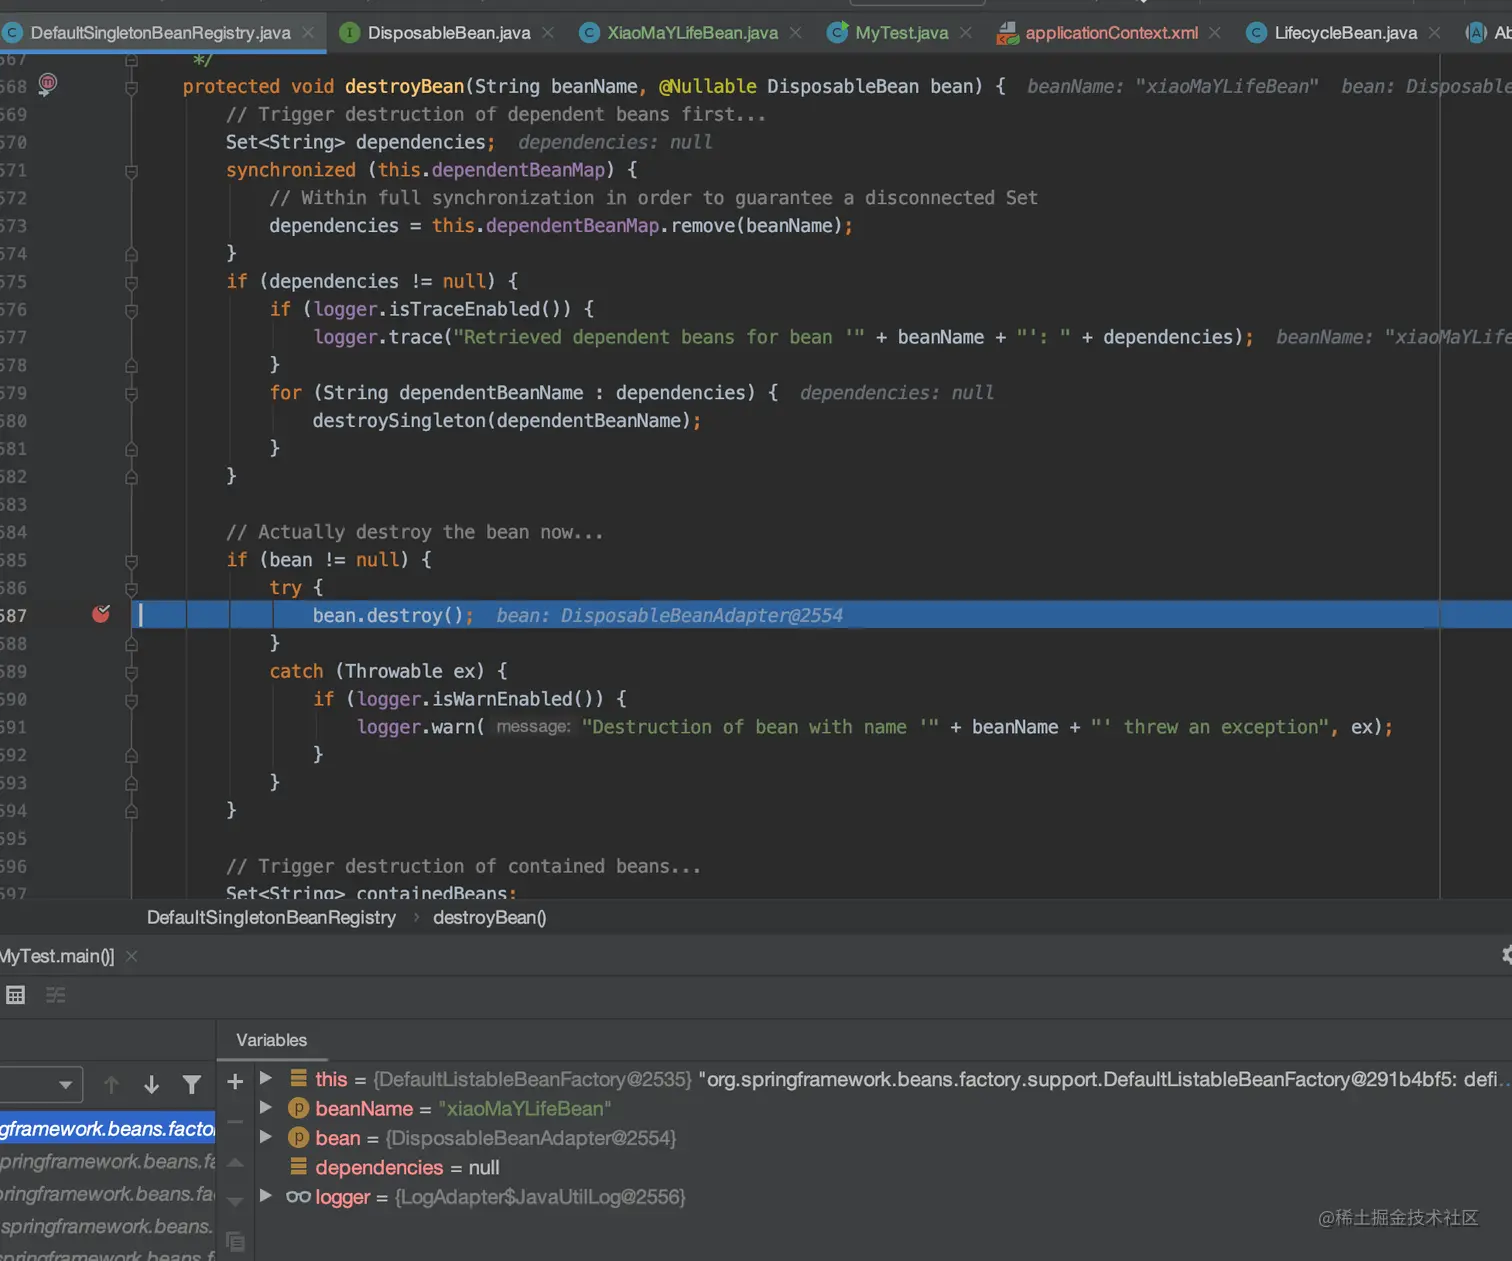Collapse the if (dependencies != null) block
Viewport: 1512px width, 1261px height.
coord(131,283)
